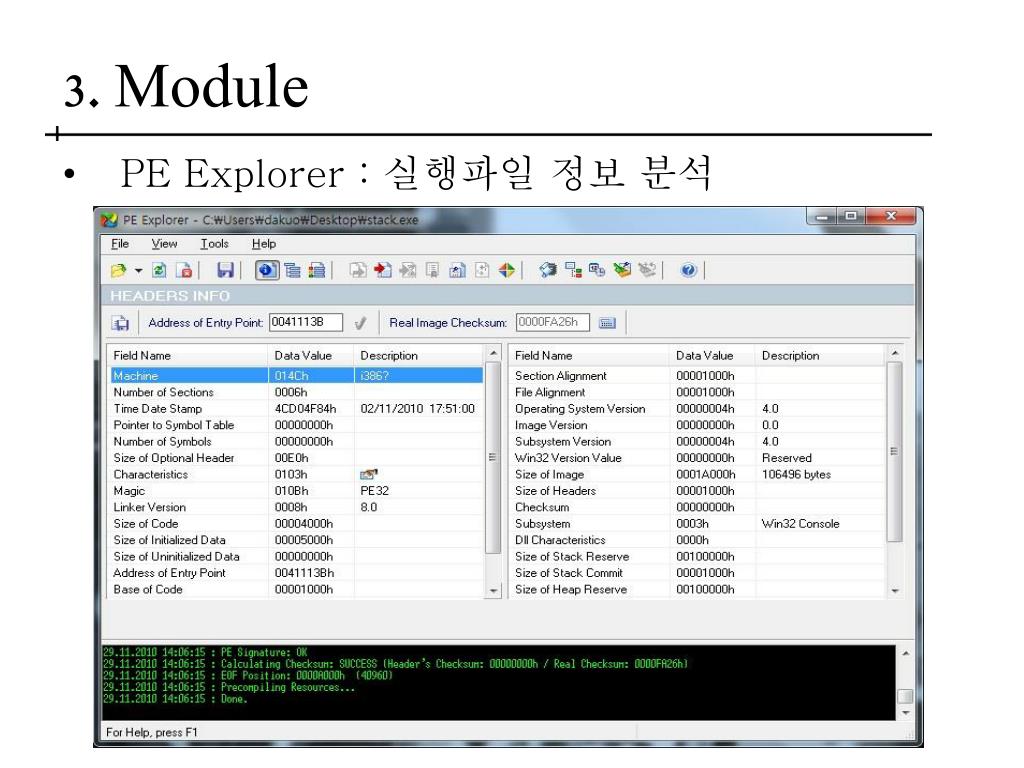The image size is (1024, 768).
Task: Open the Data Directories view icon
Action: coord(292,270)
